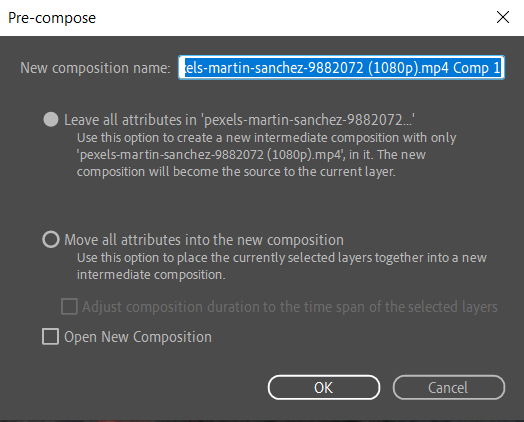Close the Pre-compose dialog with the X

(x=503, y=17)
